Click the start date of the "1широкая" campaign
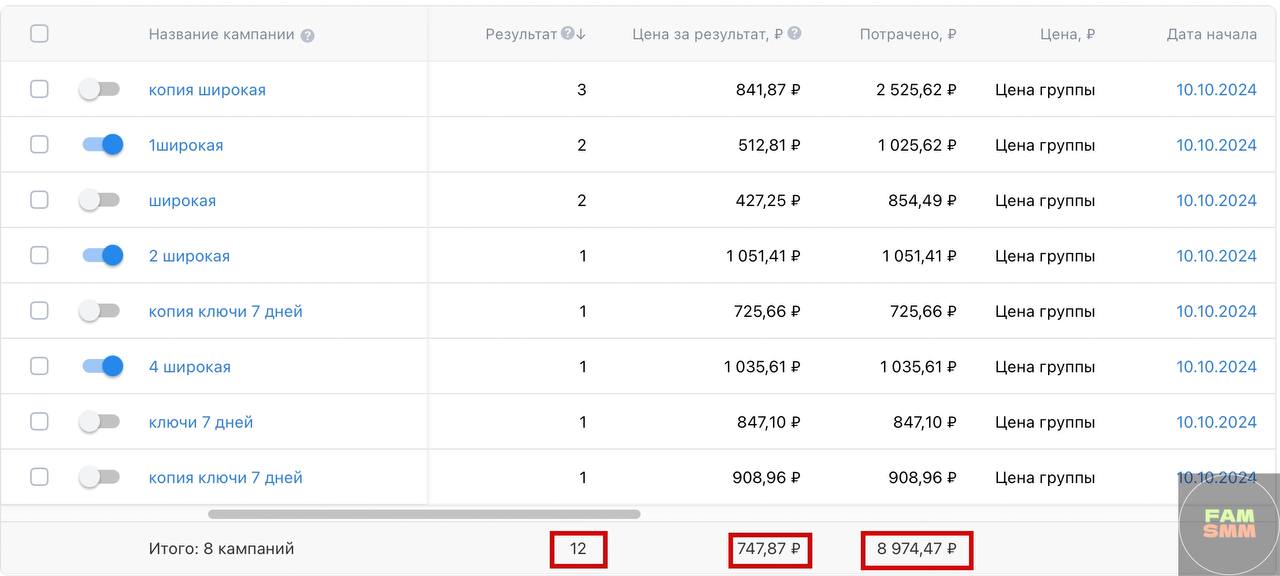This screenshot has width=1280, height=576. click(1216, 145)
